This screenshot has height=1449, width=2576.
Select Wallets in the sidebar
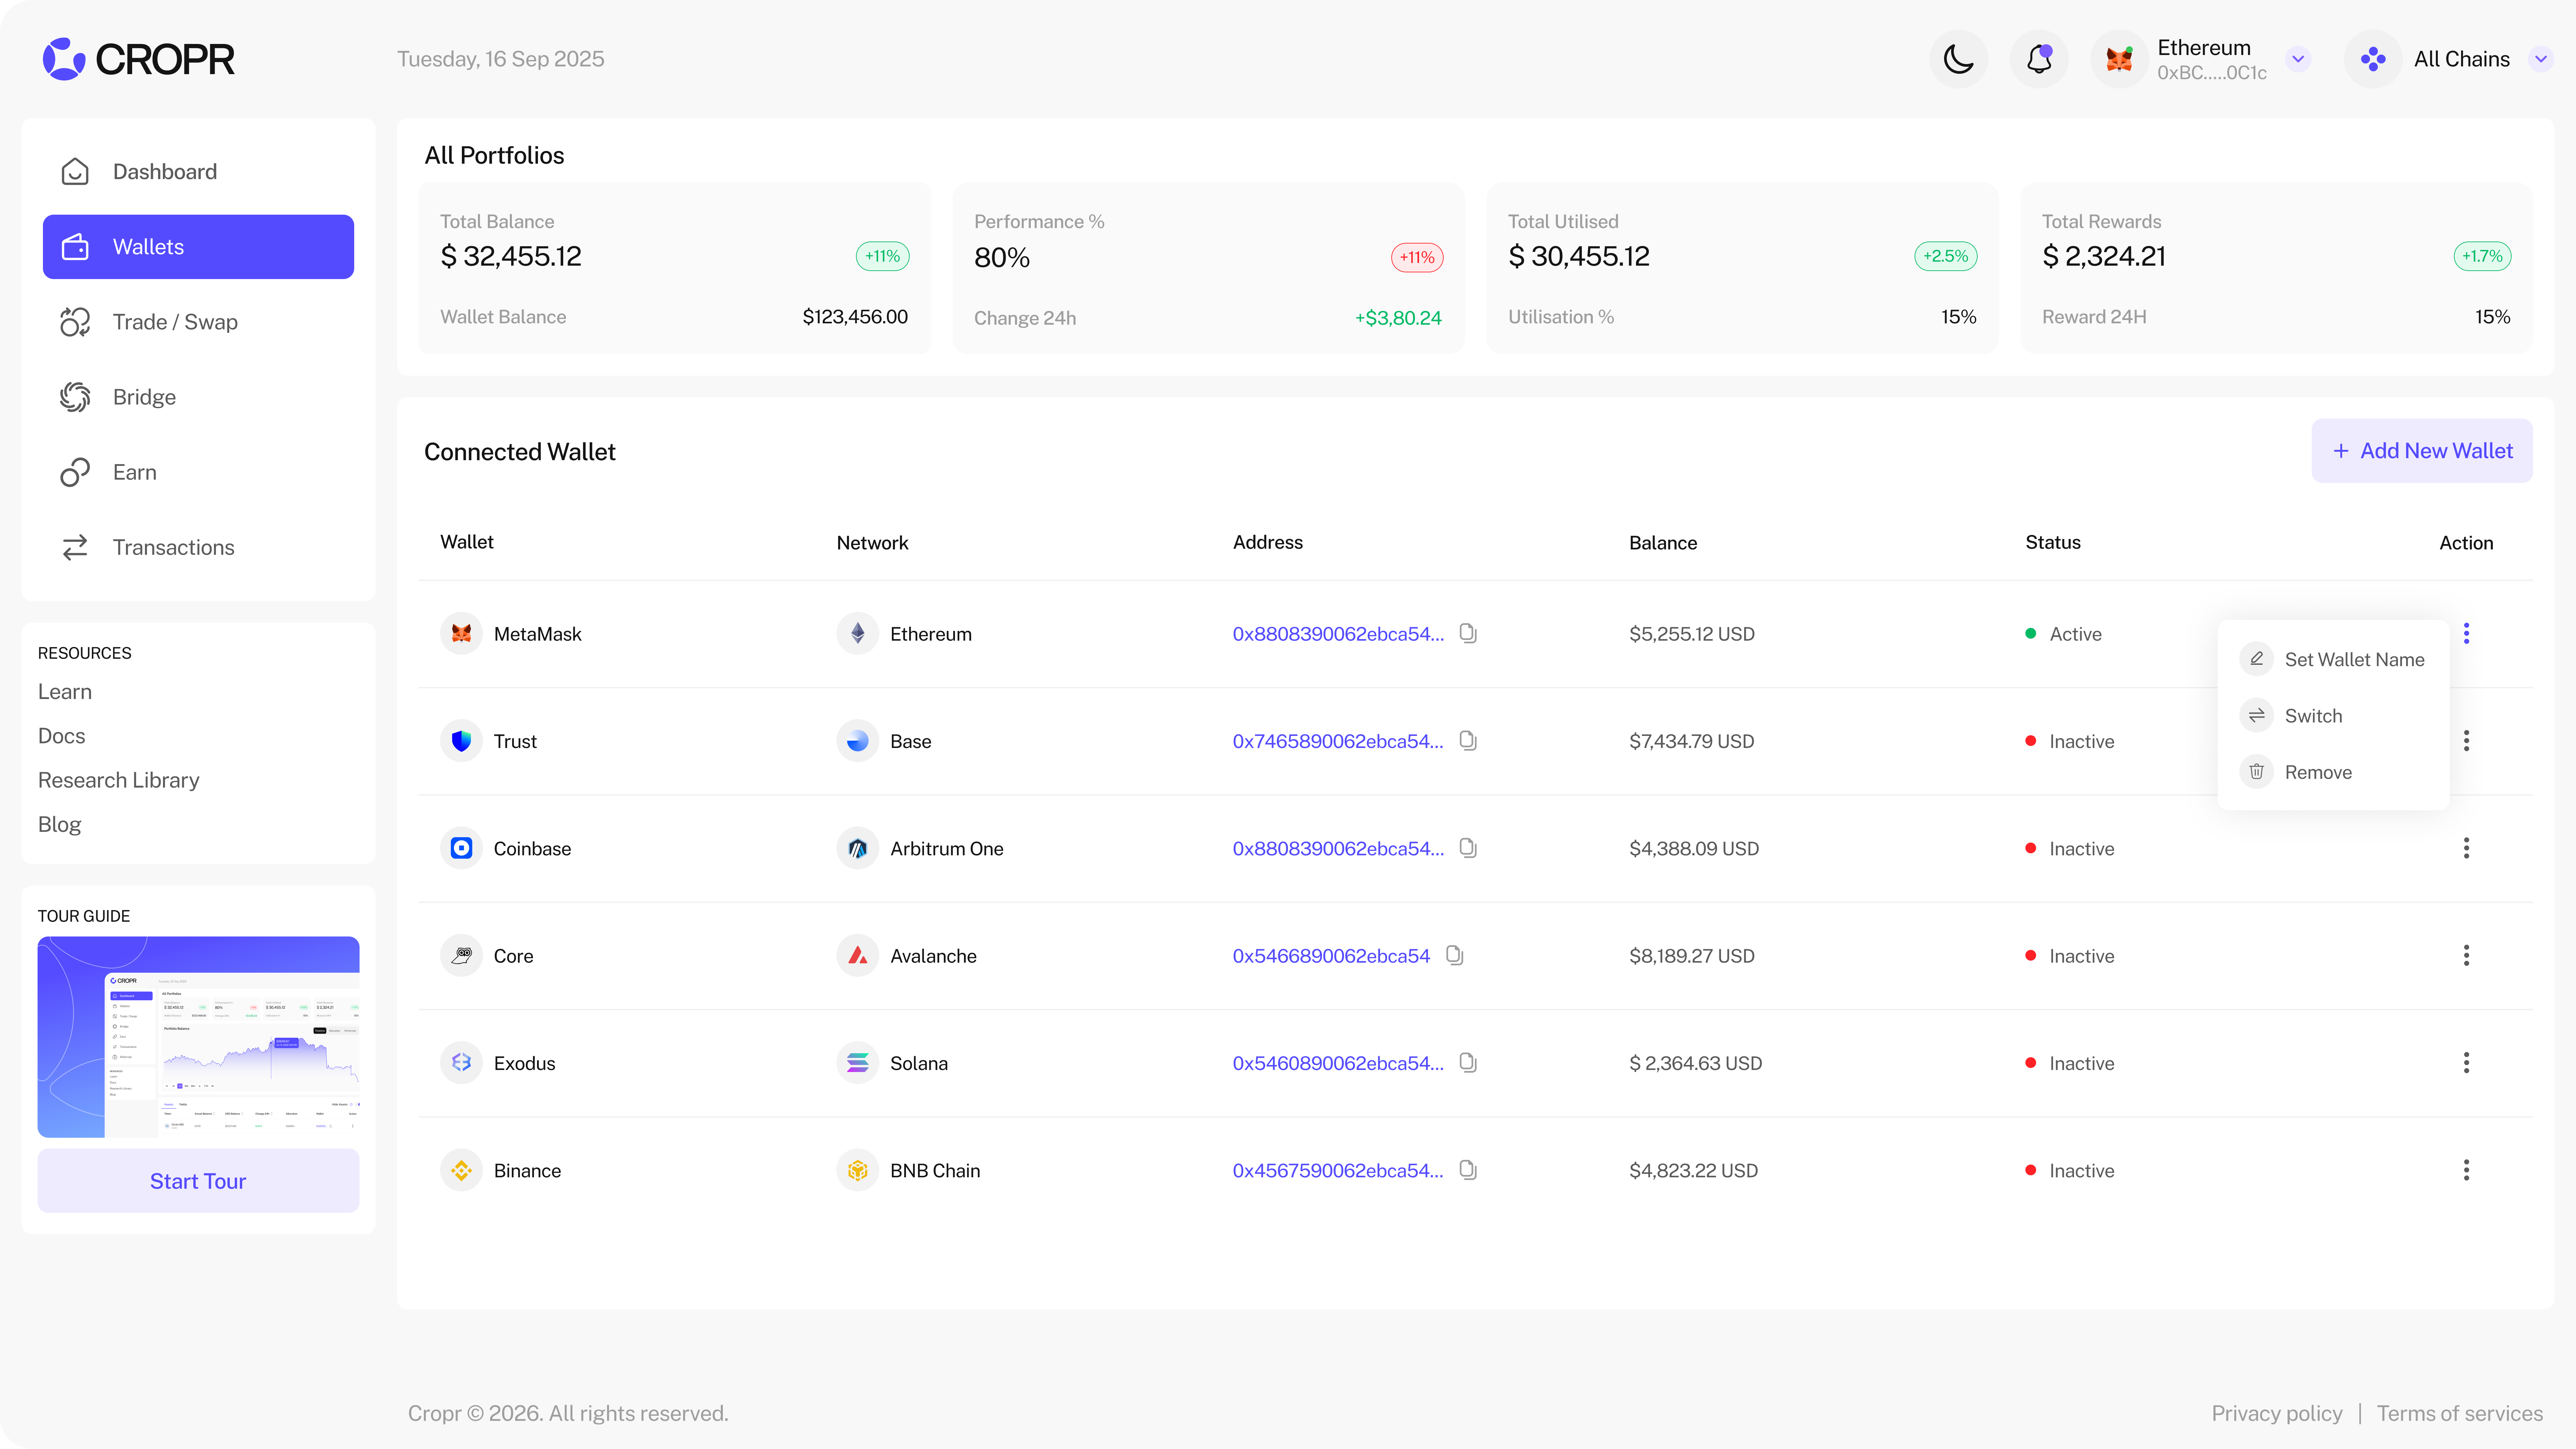(x=198, y=247)
